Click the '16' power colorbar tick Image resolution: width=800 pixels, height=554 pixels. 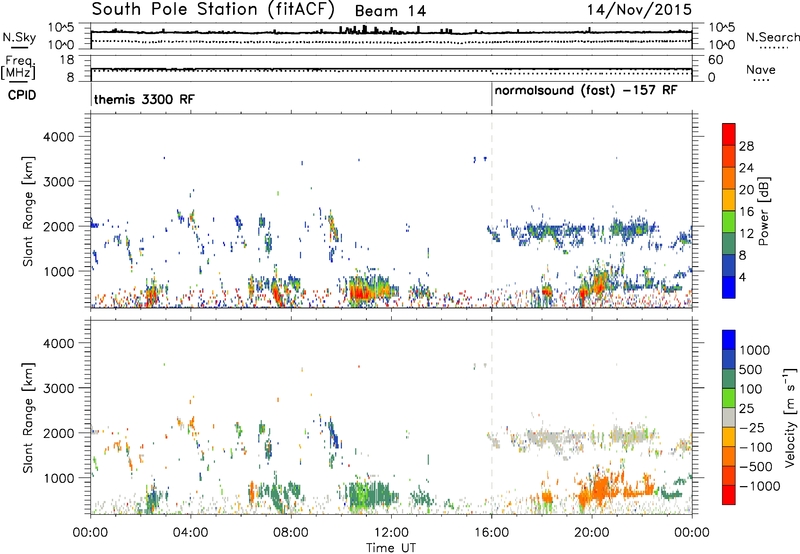tap(746, 212)
